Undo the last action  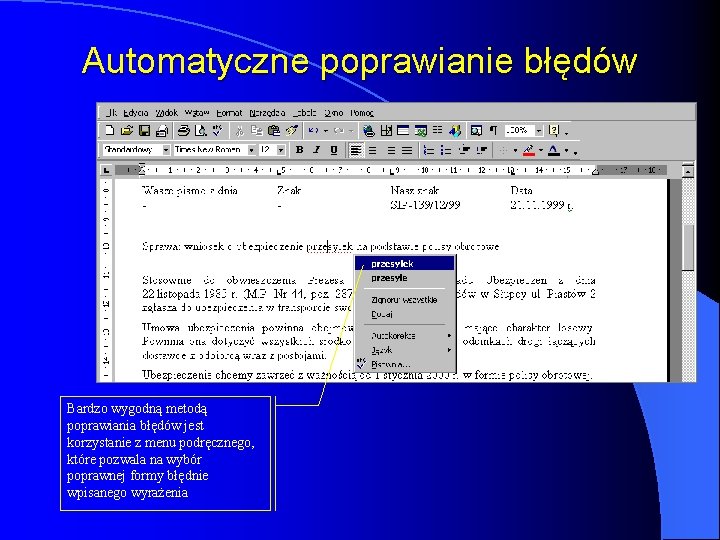pos(314,131)
